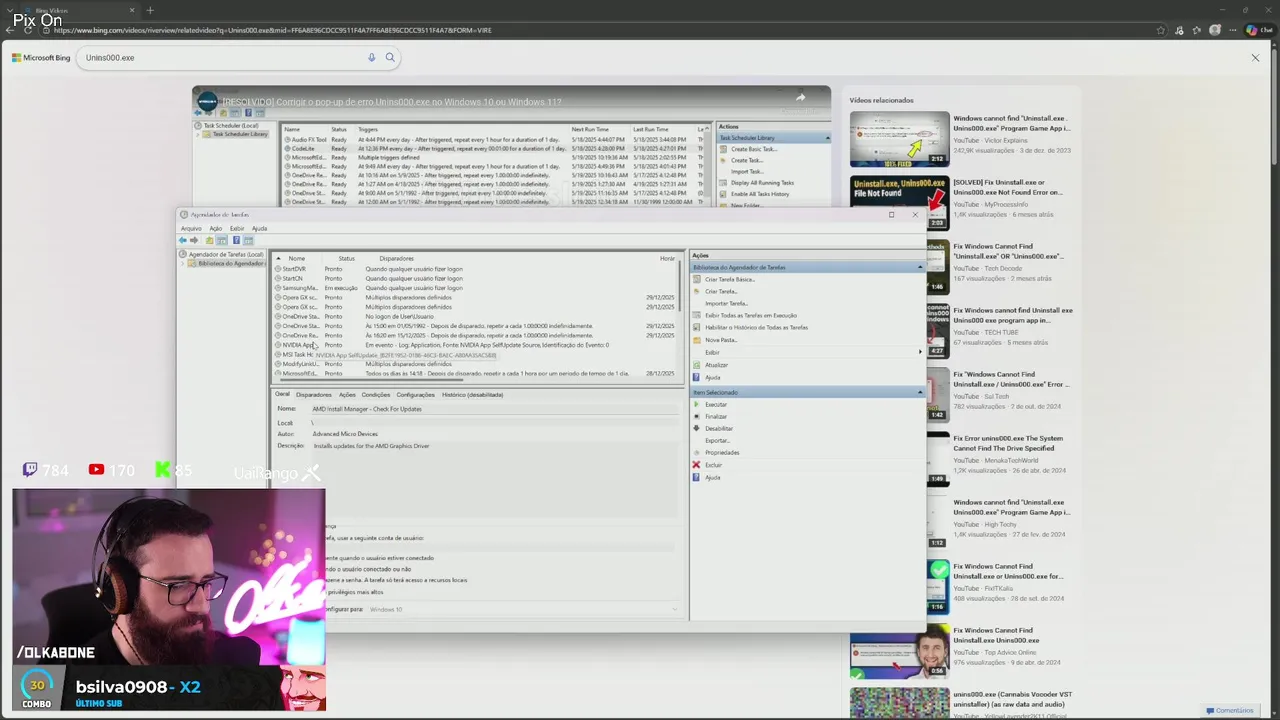
Task: Click the vertical scrollbar of the task list
Action: [681, 285]
